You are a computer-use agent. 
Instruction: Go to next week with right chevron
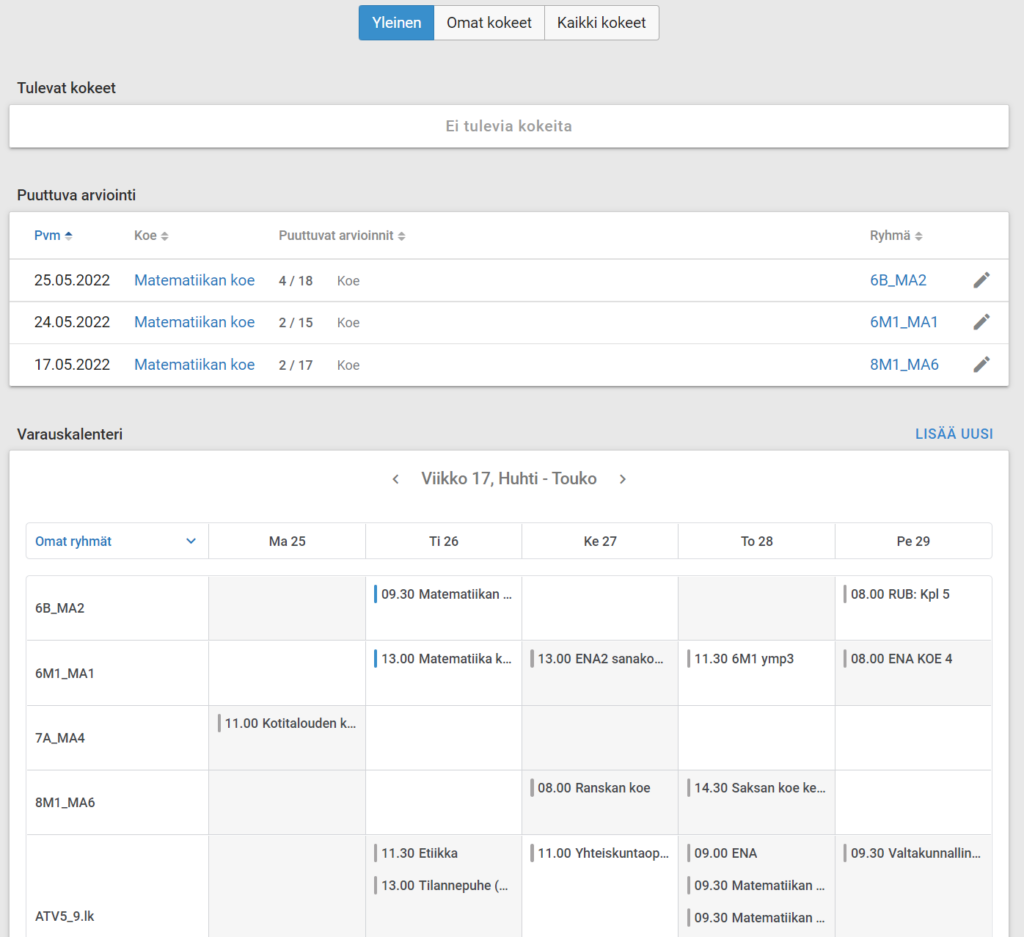click(622, 479)
